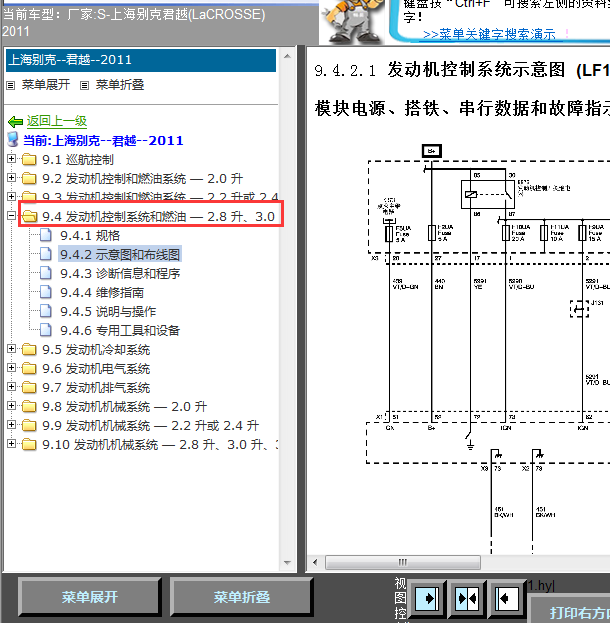
Task: Select 9.1 巡航控制 label
Action: (78, 160)
